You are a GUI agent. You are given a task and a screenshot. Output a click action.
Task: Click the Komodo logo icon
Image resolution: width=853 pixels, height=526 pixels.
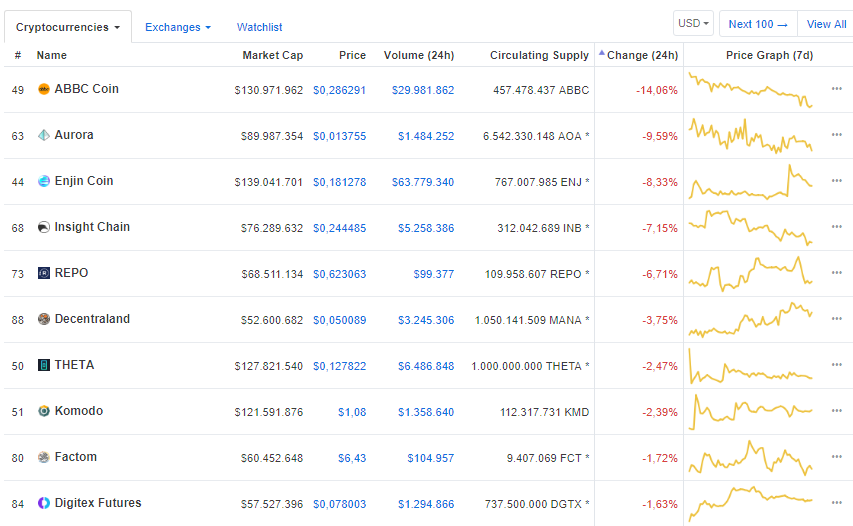point(44,411)
